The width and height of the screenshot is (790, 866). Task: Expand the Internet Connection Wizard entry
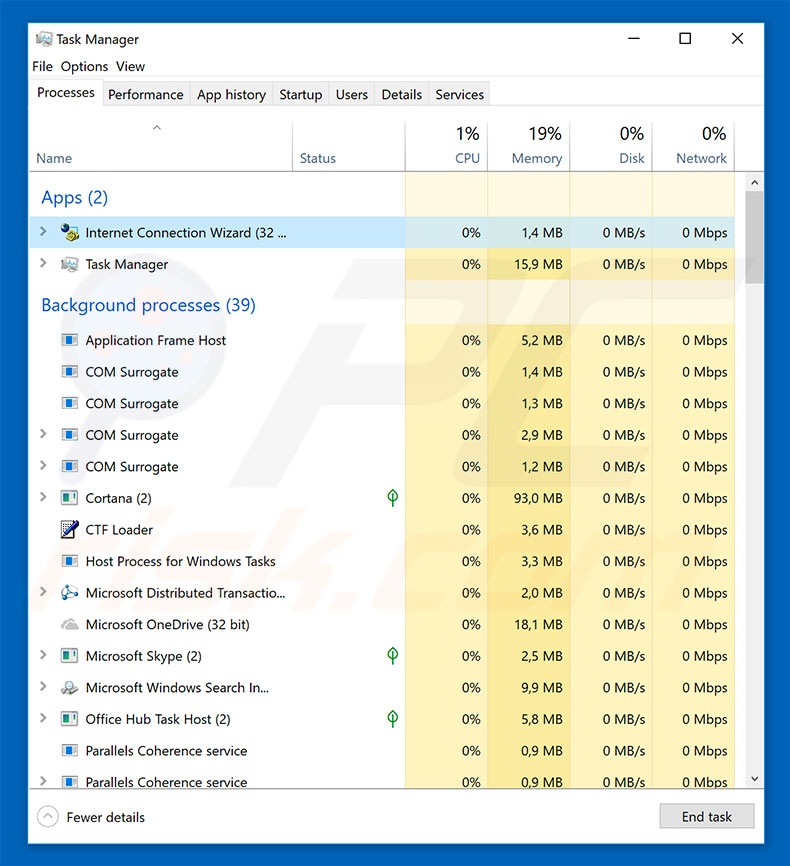(x=43, y=232)
